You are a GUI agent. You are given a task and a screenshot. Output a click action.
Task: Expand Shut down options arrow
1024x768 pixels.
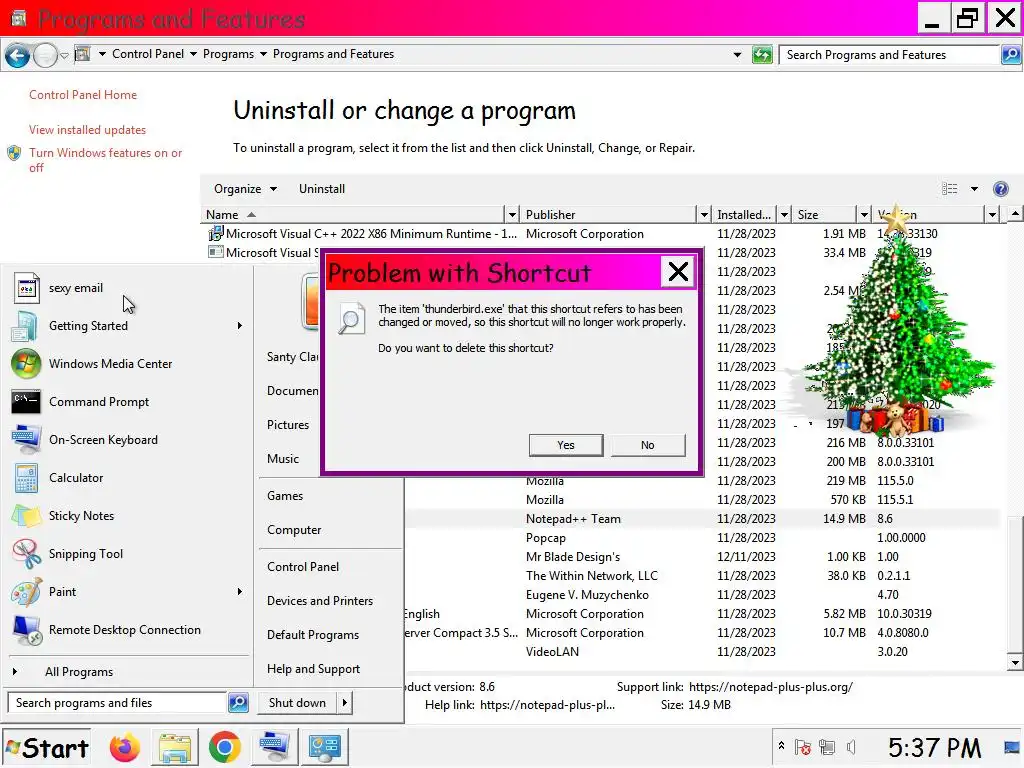click(x=345, y=703)
